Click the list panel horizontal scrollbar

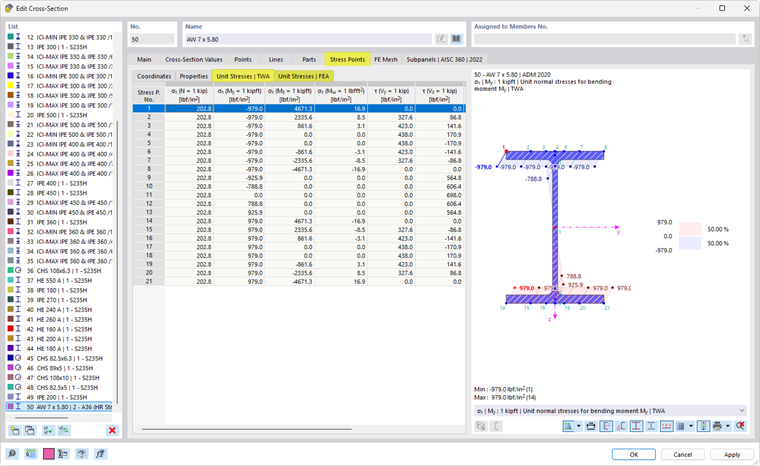[x=41, y=418]
